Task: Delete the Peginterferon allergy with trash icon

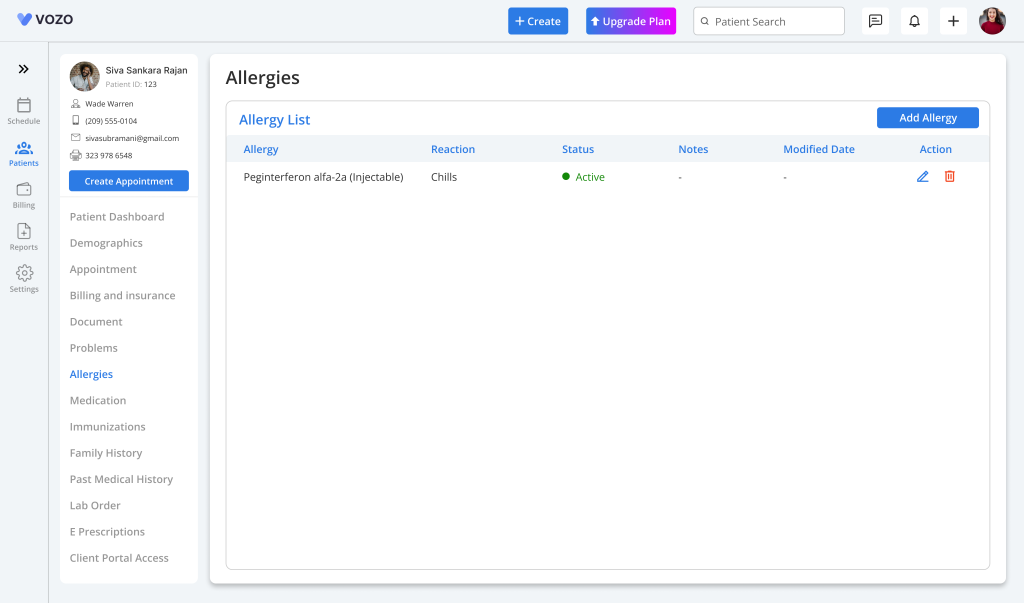Action: pos(950,176)
